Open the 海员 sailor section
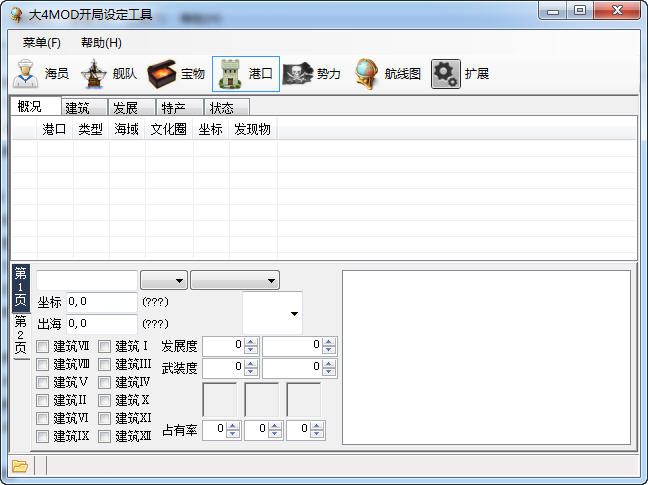The height and width of the screenshot is (485, 648). pos(40,74)
